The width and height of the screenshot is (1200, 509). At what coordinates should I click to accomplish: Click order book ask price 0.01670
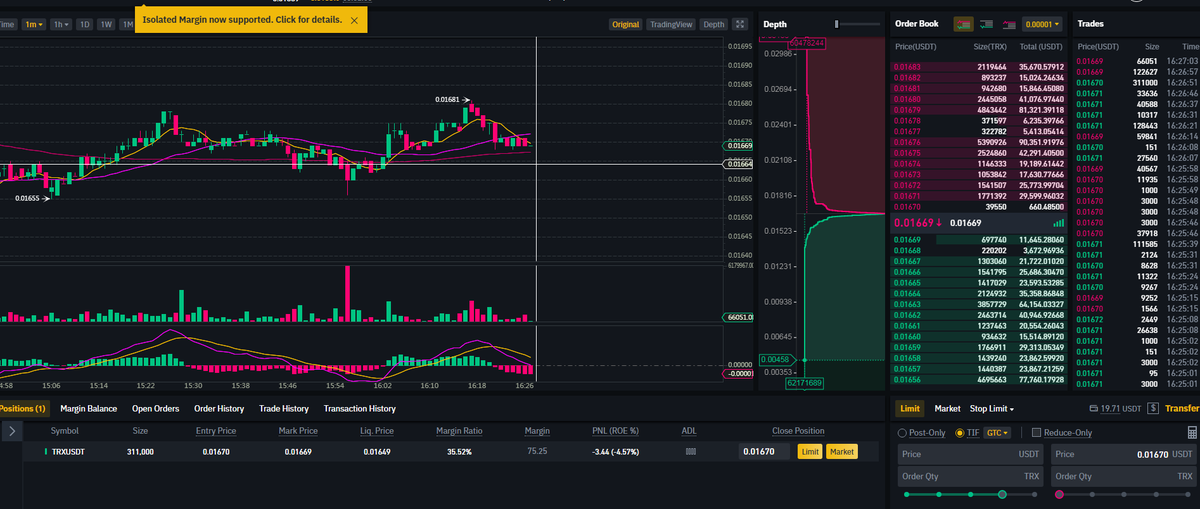[x=908, y=206]
